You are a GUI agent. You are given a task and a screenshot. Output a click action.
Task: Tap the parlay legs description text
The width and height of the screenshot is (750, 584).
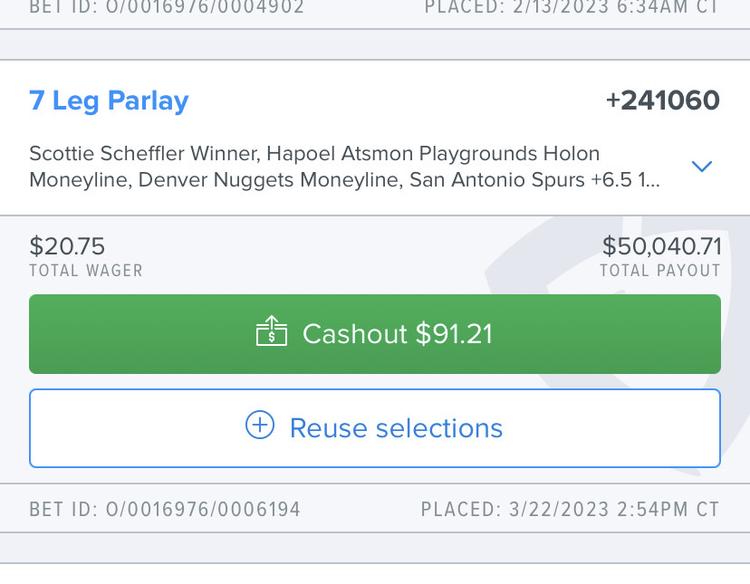coord(344,166)
